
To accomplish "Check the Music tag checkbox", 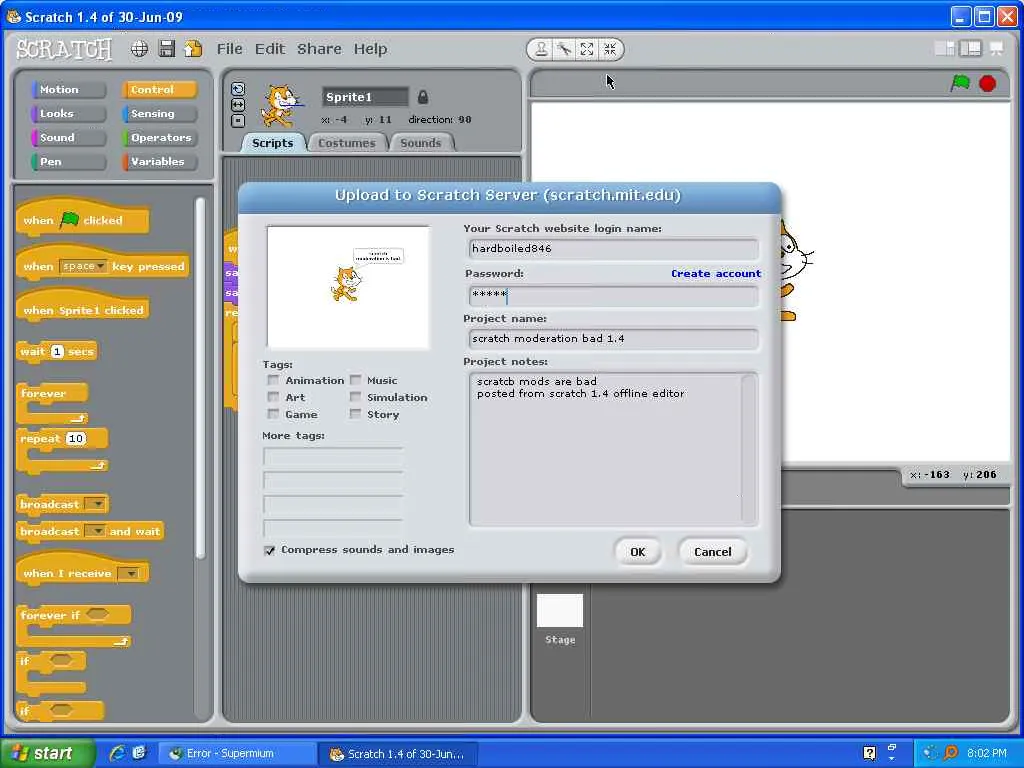I will pos(355,380).
